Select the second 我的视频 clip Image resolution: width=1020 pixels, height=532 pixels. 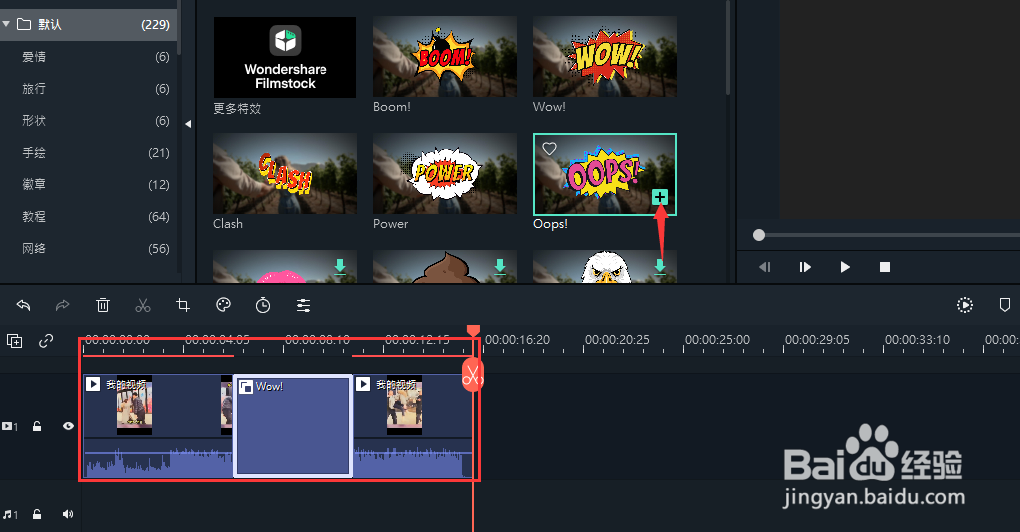click(413, 426)
